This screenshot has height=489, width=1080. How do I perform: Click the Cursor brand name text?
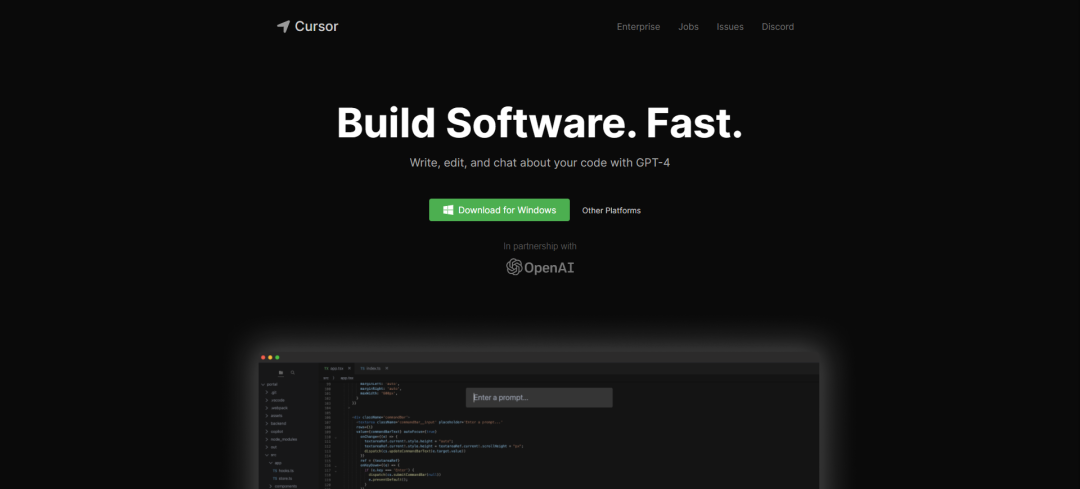[x=316, y=27]
